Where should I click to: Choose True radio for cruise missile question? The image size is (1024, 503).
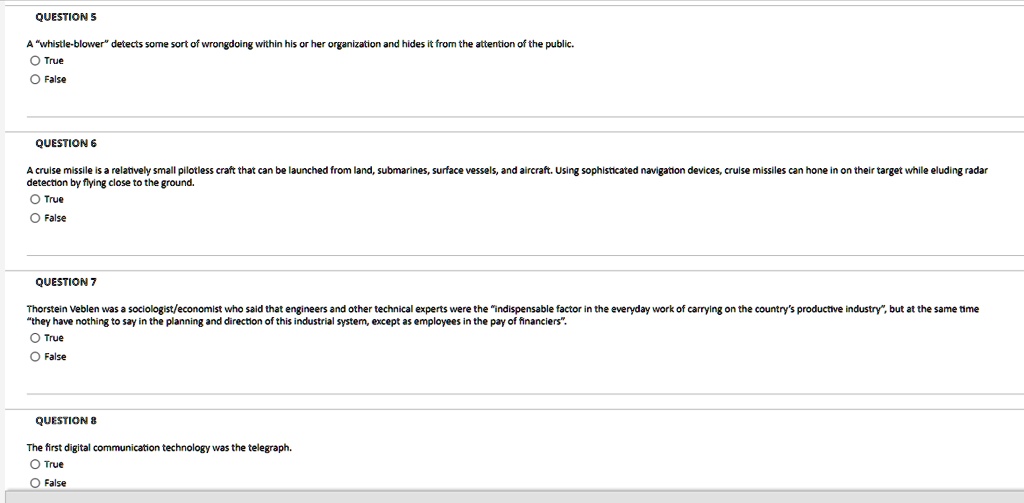[35, 199]
